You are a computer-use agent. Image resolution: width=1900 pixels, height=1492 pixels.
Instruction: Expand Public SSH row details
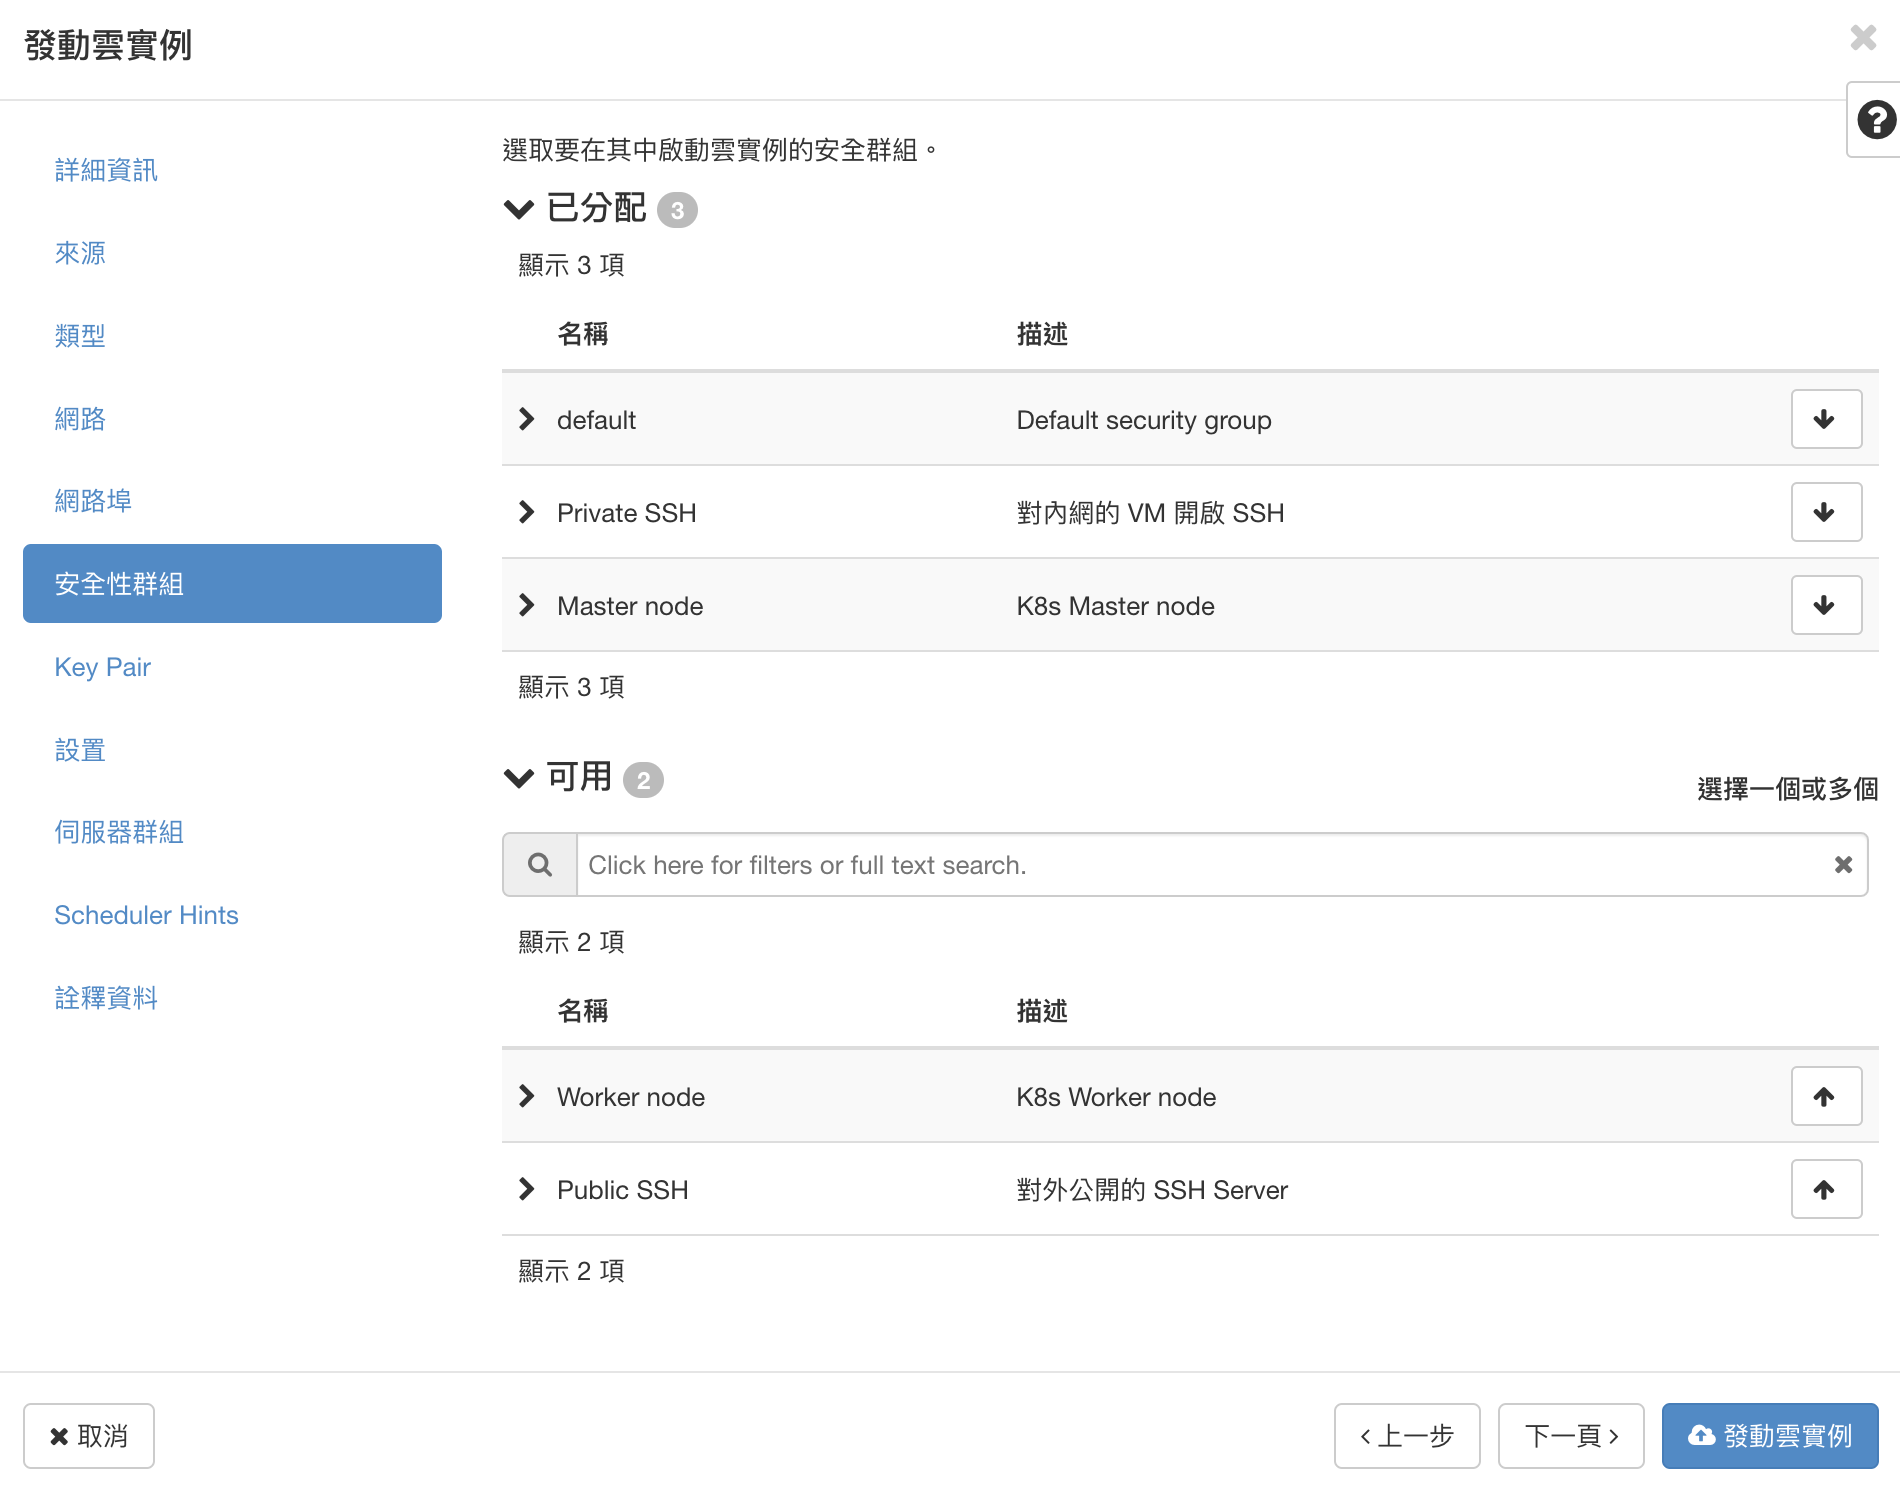tap(527, 1189)
